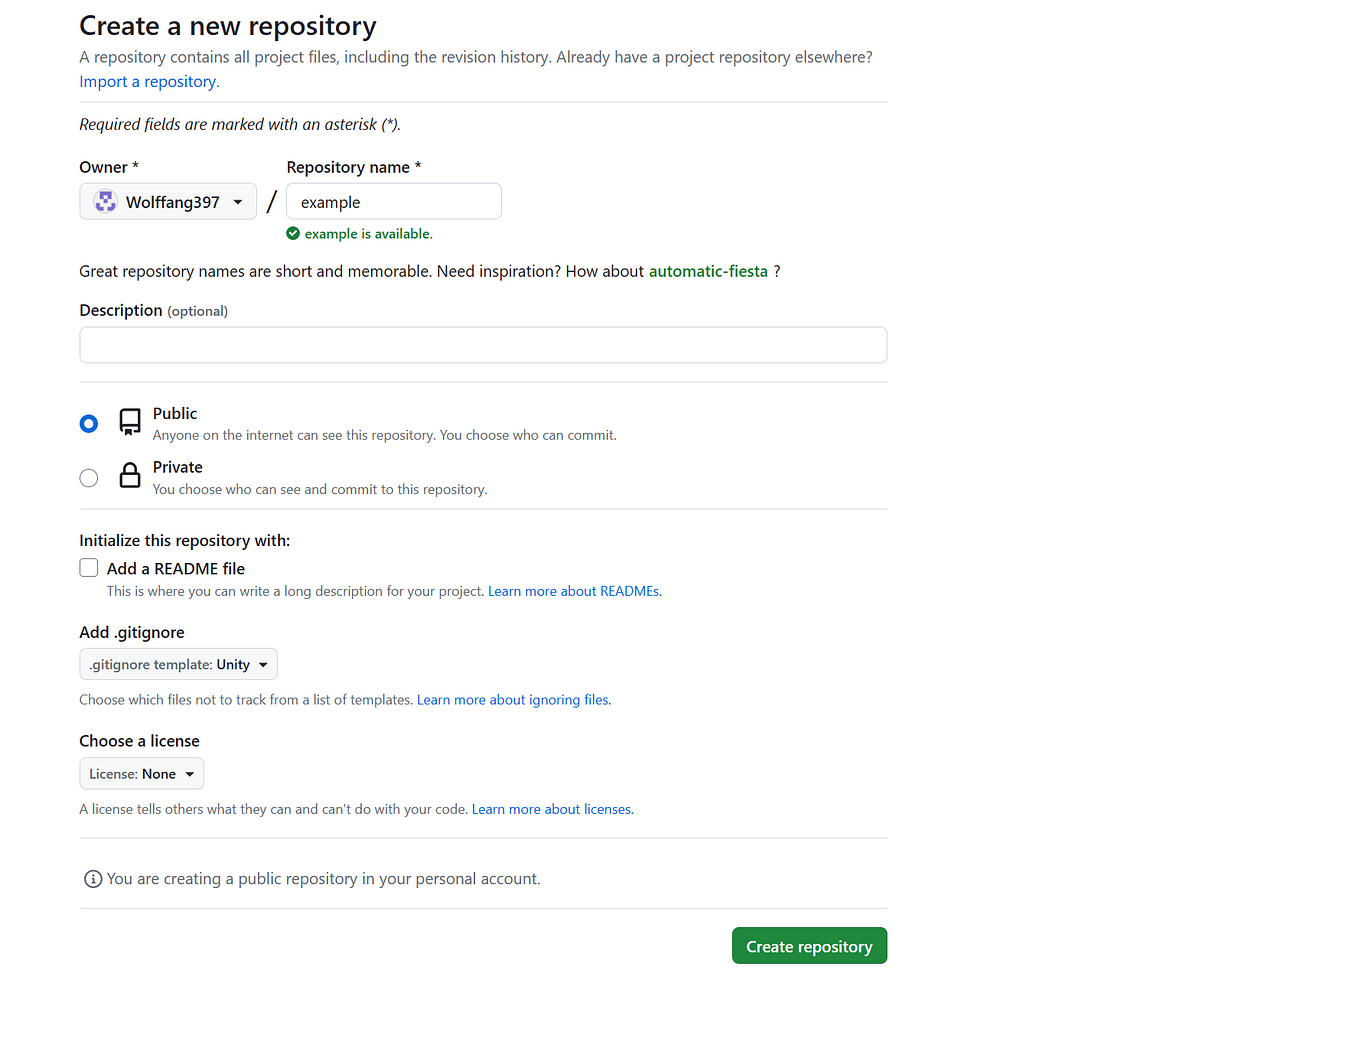Click the Create repository button
1358x1044 pixels.
tap(809, 946)
